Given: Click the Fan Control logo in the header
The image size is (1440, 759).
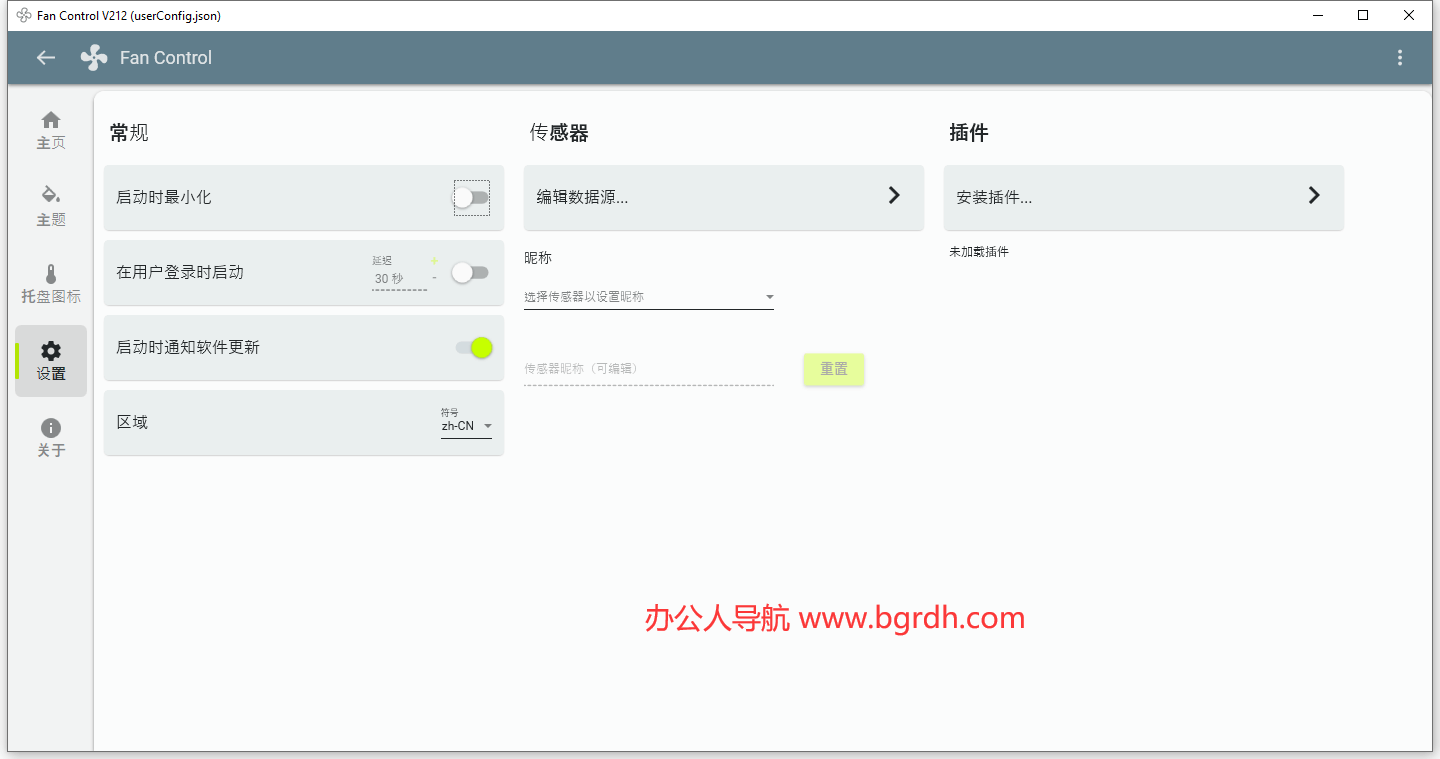Looking at the screenshot, I should (x=93, y=57).
